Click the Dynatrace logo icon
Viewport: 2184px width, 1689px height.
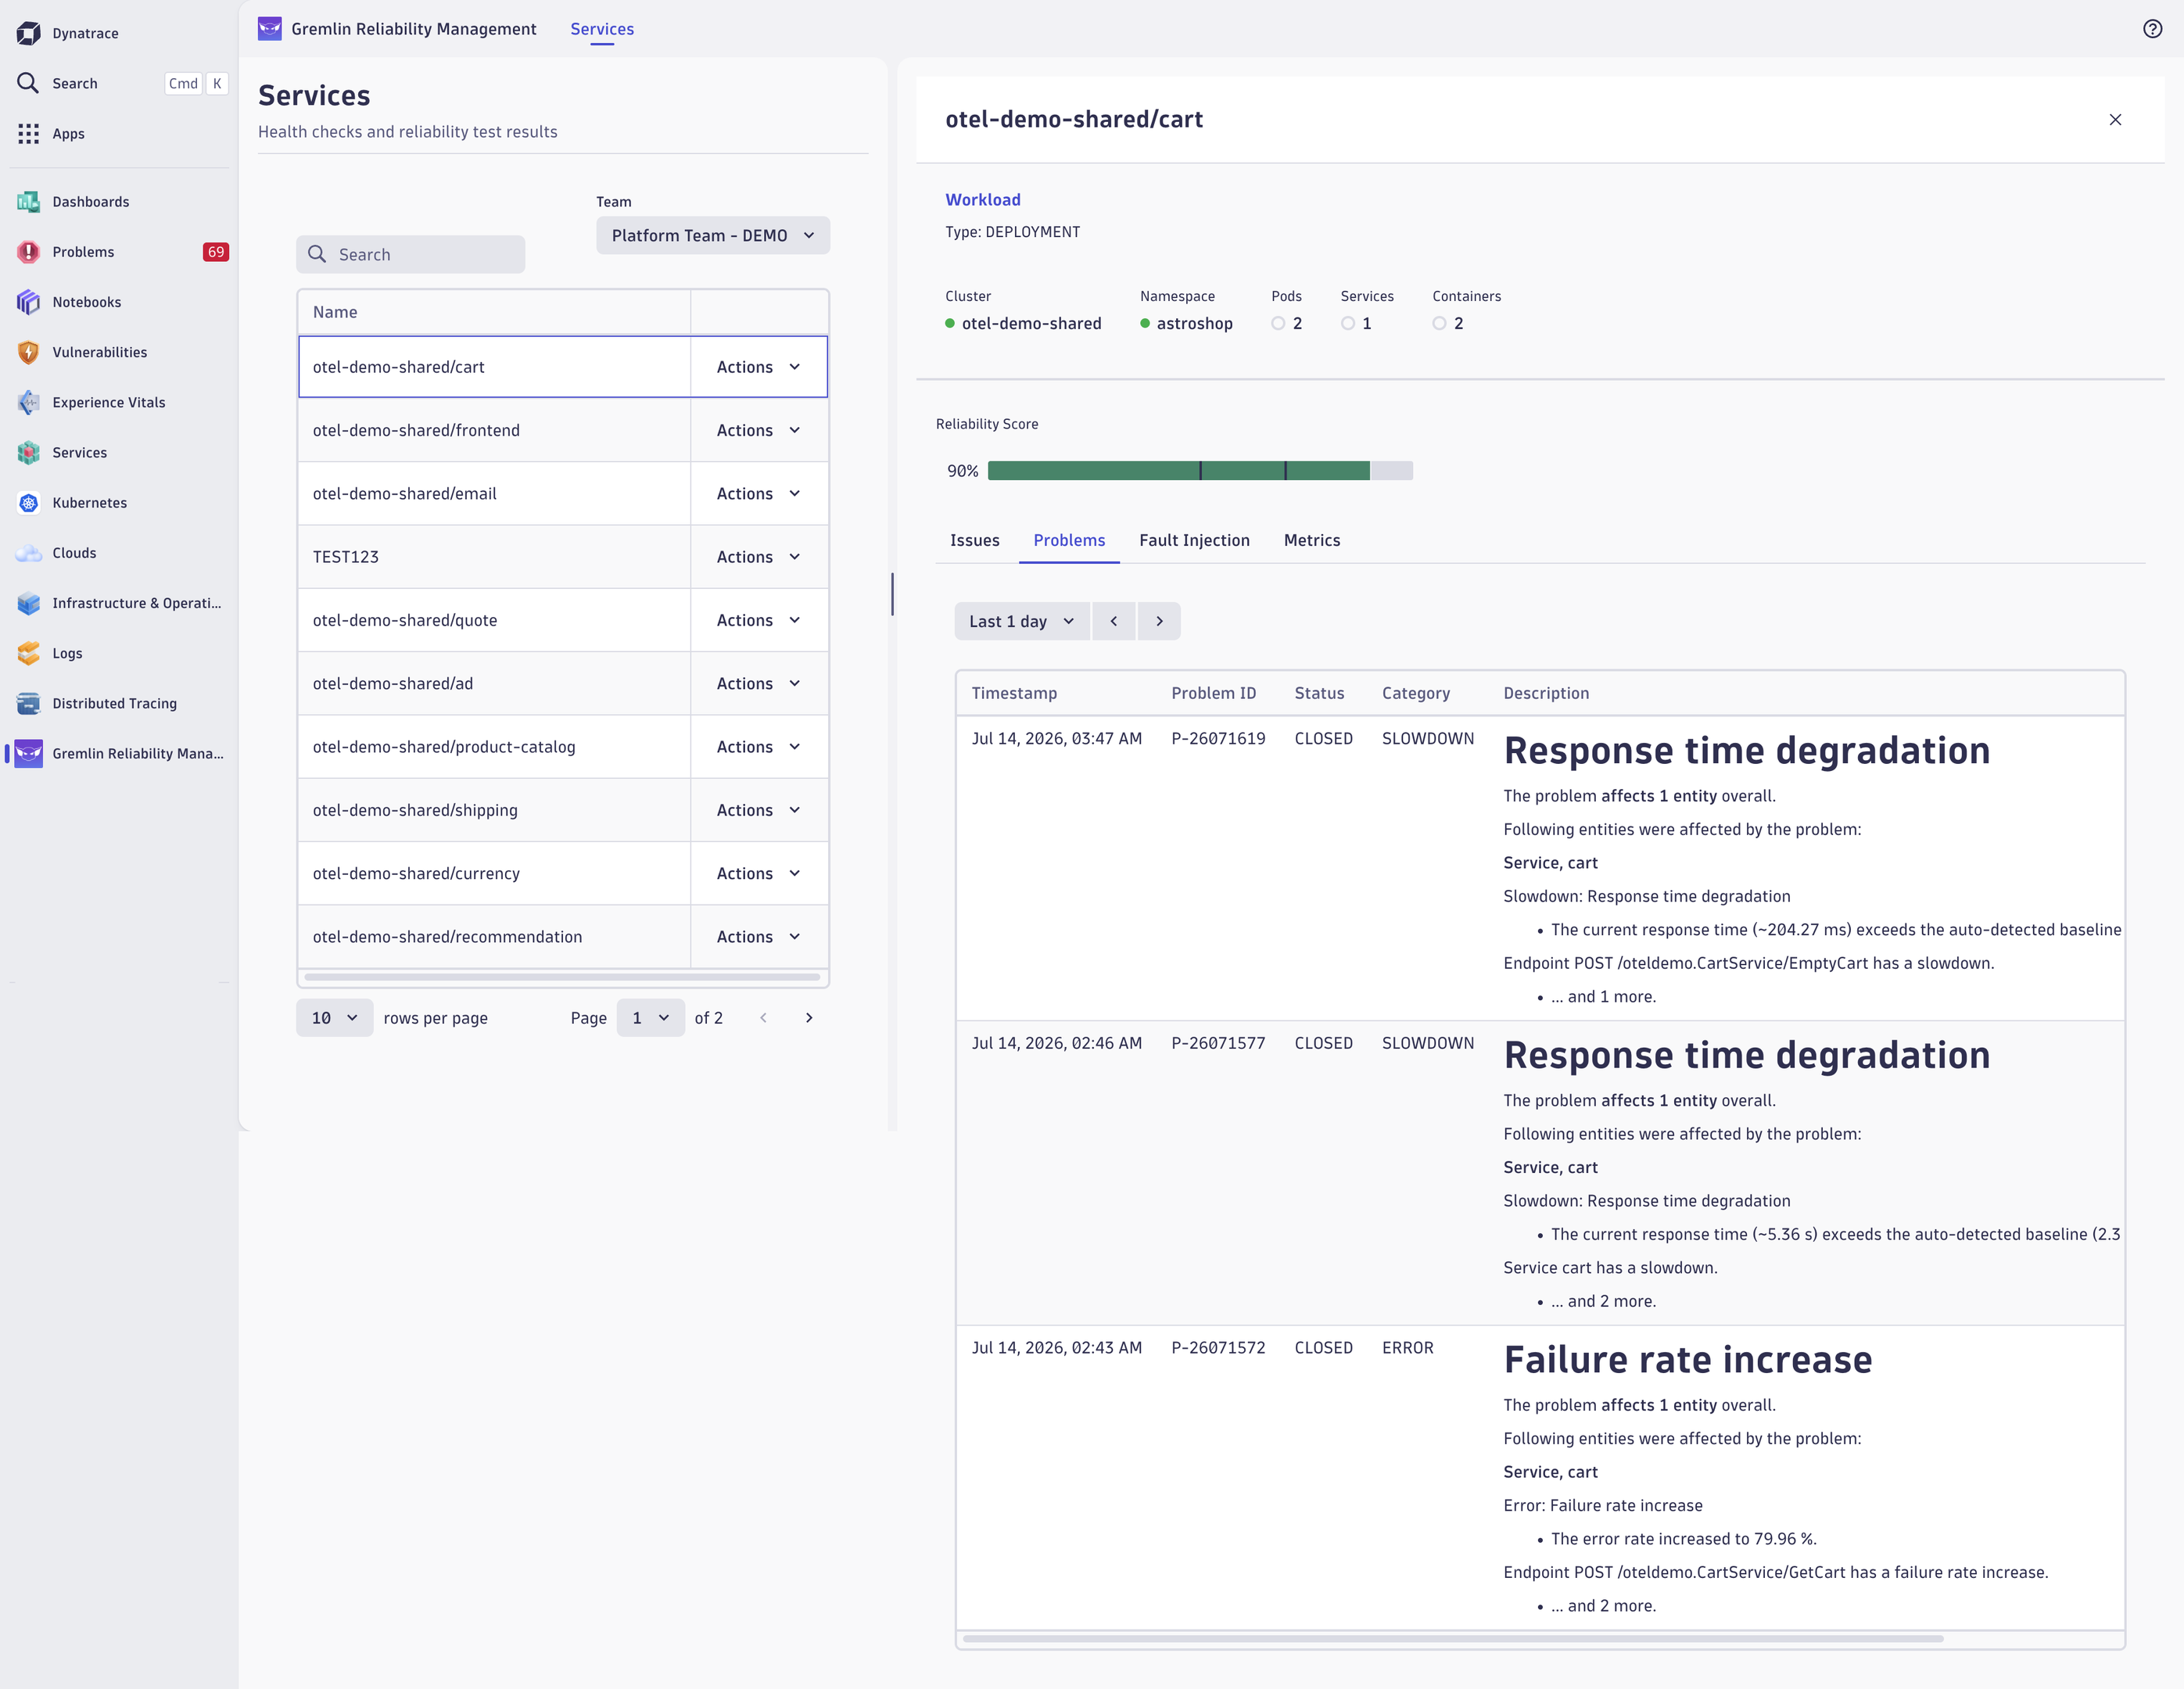(28, 33)
